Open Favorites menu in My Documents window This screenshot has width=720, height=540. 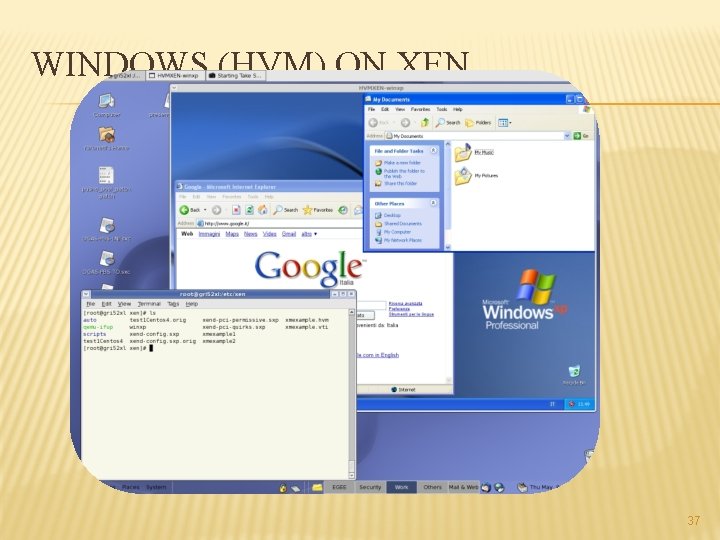click(420, 109)
